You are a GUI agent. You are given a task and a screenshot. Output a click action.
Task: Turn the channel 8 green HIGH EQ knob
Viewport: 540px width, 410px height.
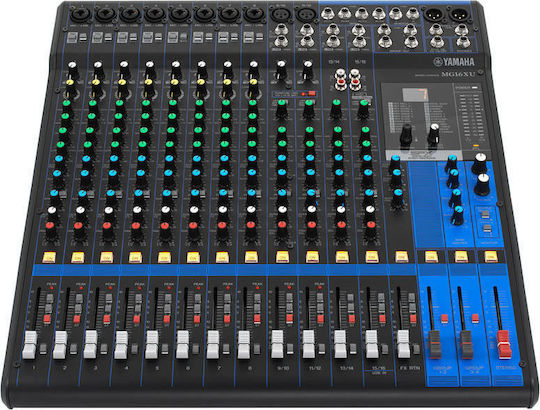tap(252, 104)
